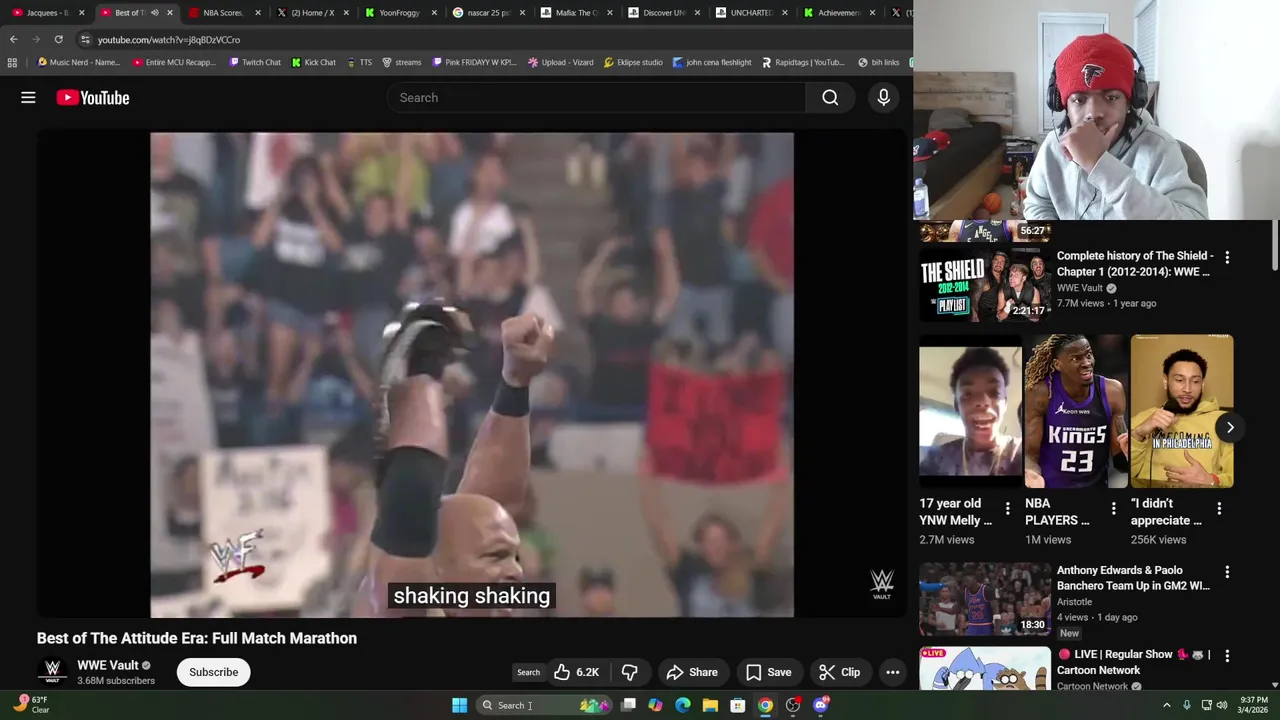Screen dimensions: 1280x720
Task: Open the TTS bookmark
Action: click(x=359, y=62)
